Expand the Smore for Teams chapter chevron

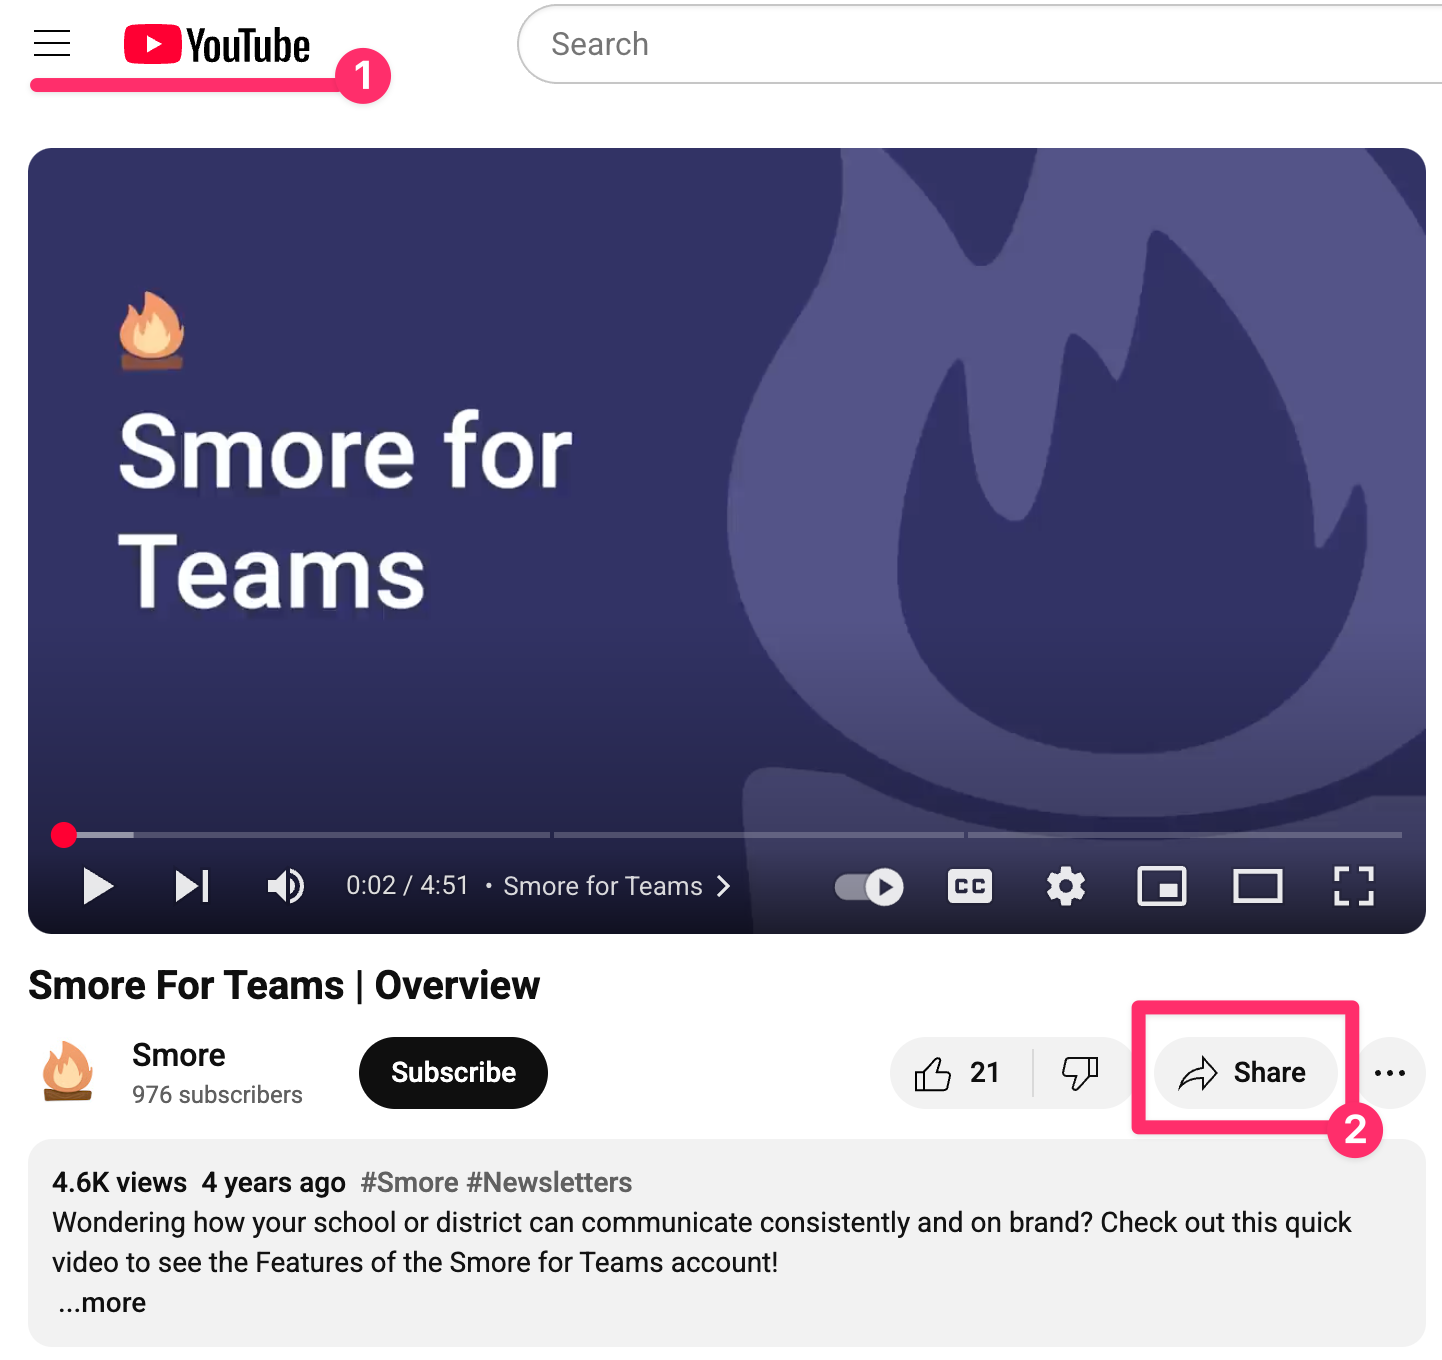pyautogui.click(x=723, y=886)
